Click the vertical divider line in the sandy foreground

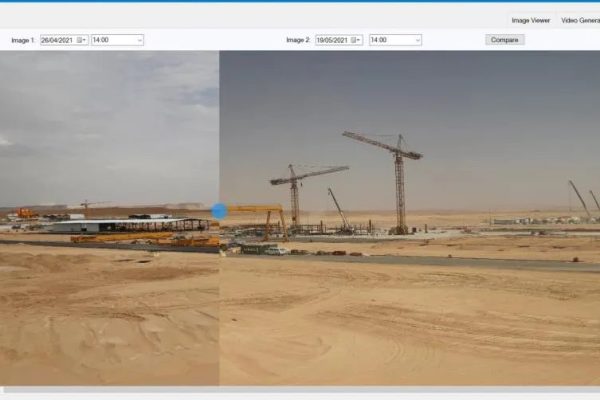coord(219,320)
